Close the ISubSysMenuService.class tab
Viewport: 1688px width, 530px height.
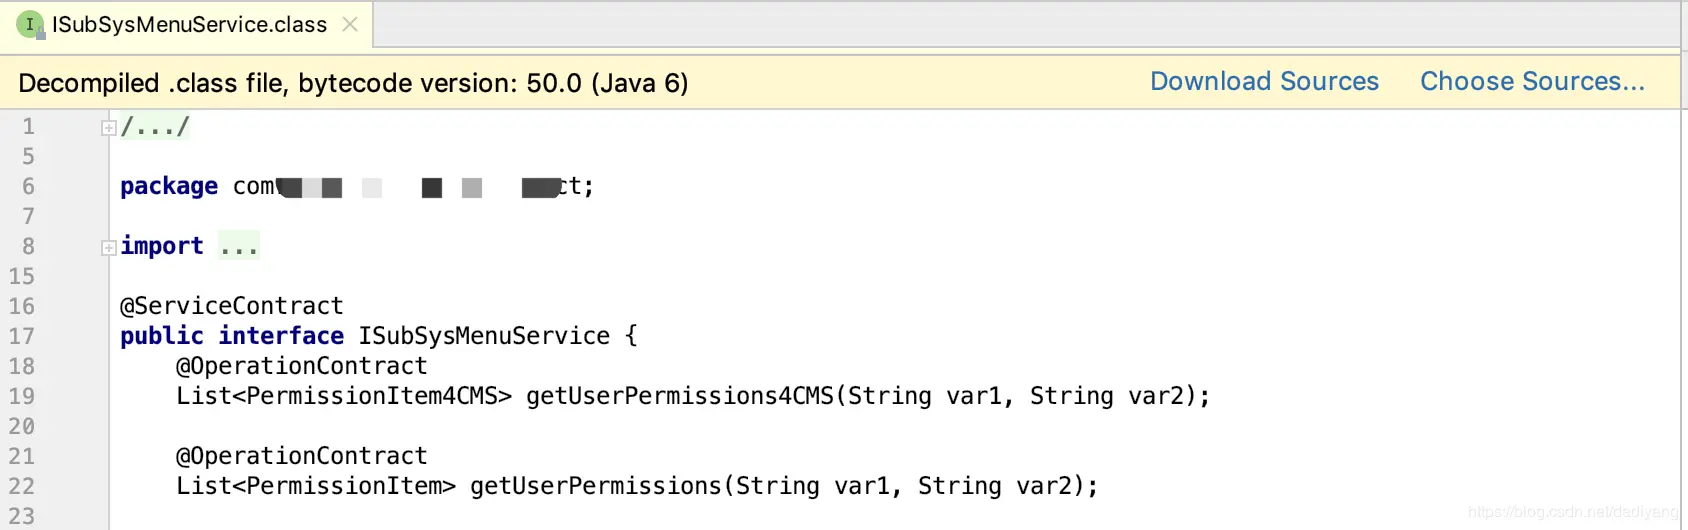[350, 24]
